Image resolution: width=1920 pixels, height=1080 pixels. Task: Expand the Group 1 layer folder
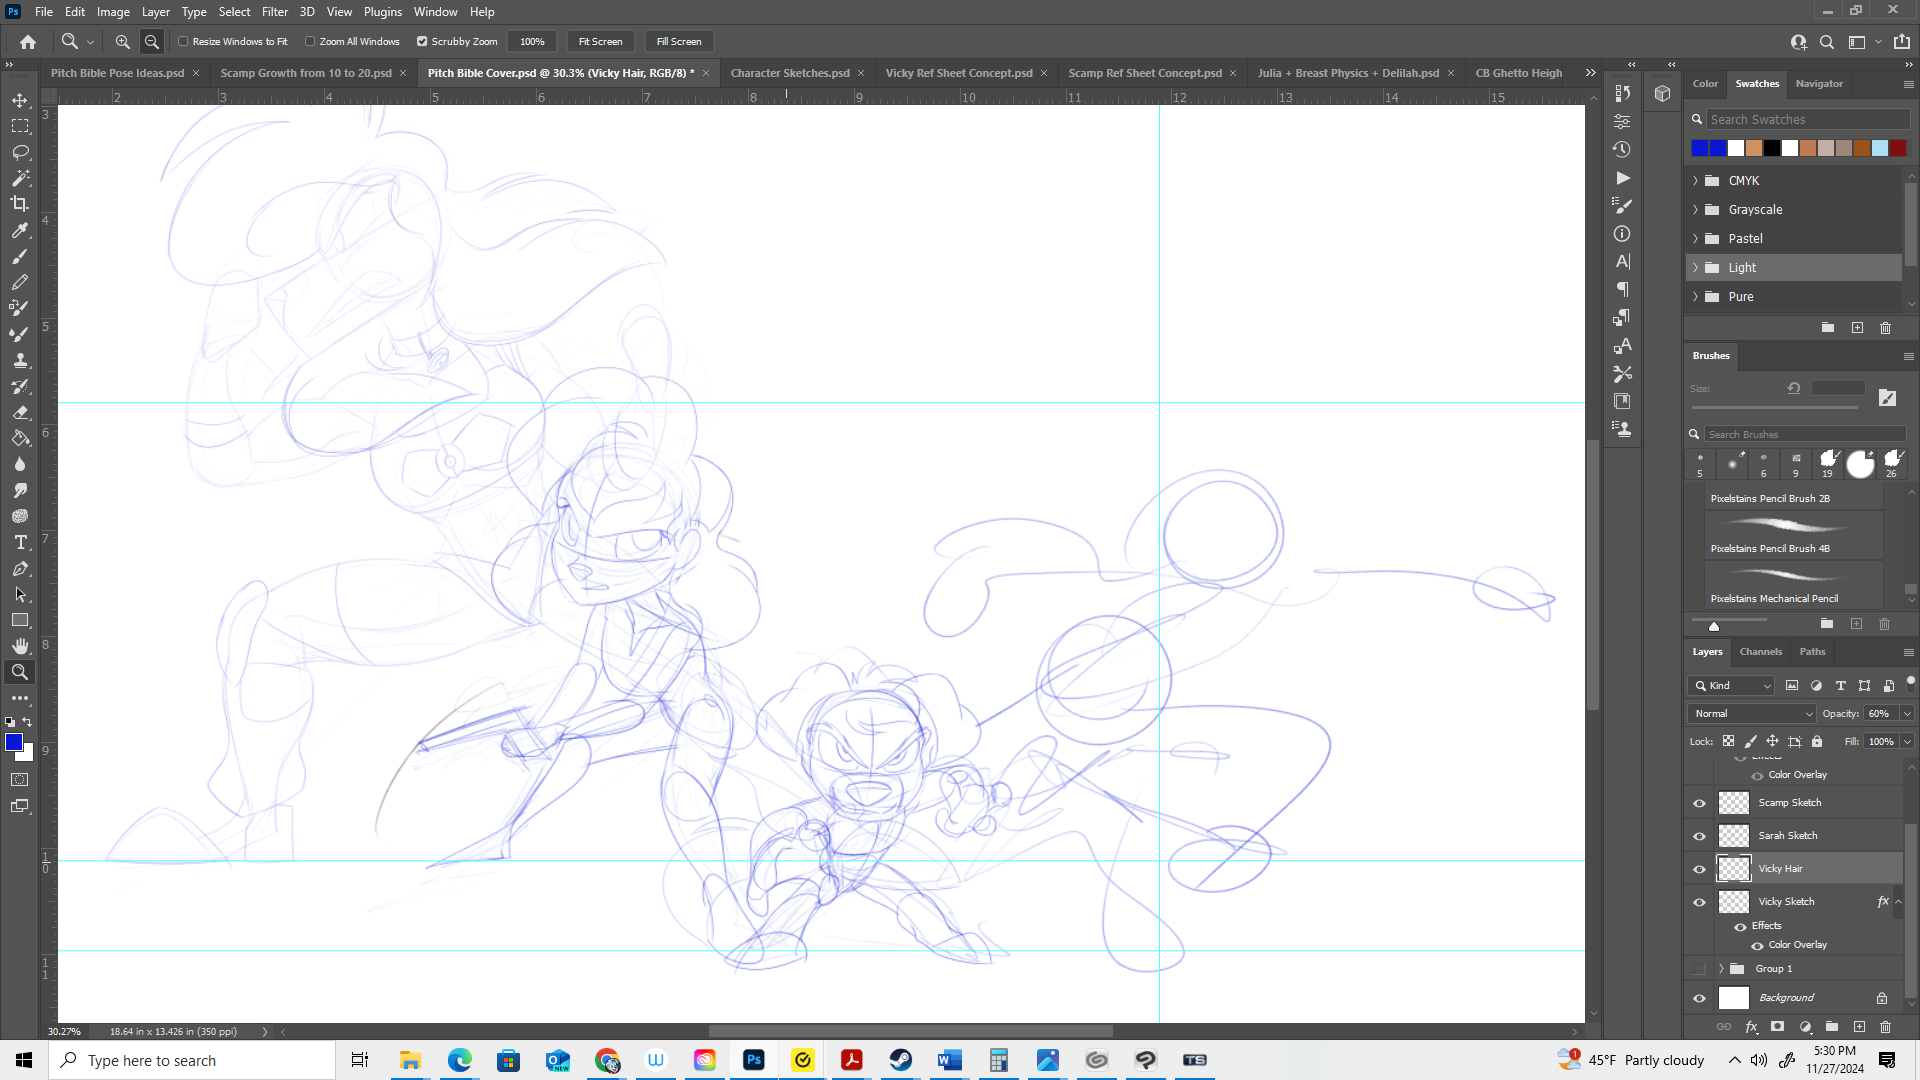1721,969
